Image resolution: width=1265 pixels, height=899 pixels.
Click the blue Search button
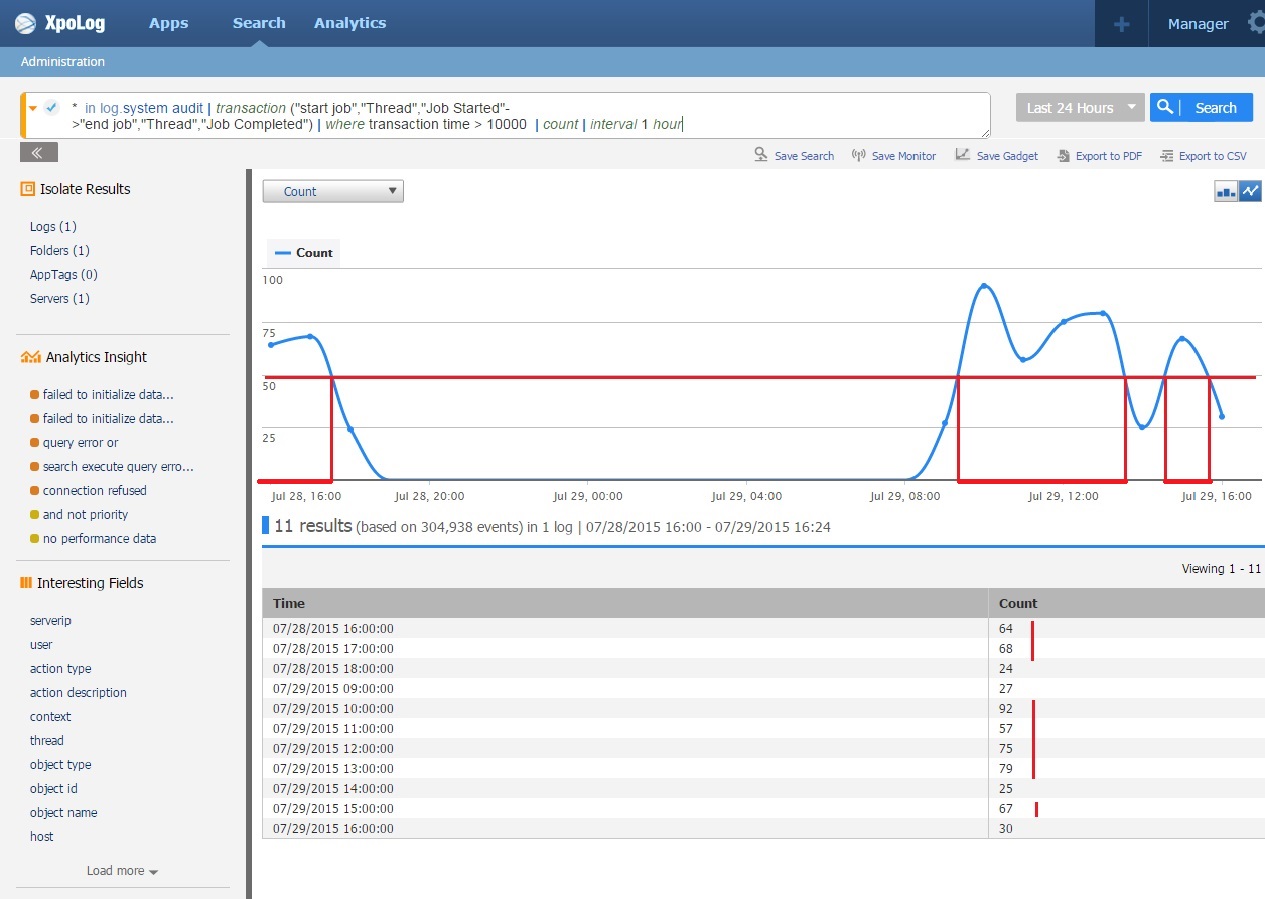point(1201,108)
